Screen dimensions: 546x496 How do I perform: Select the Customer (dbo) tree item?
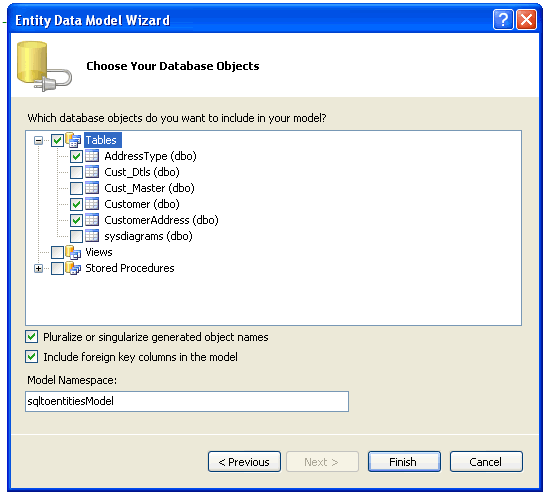tap(142, 204)
